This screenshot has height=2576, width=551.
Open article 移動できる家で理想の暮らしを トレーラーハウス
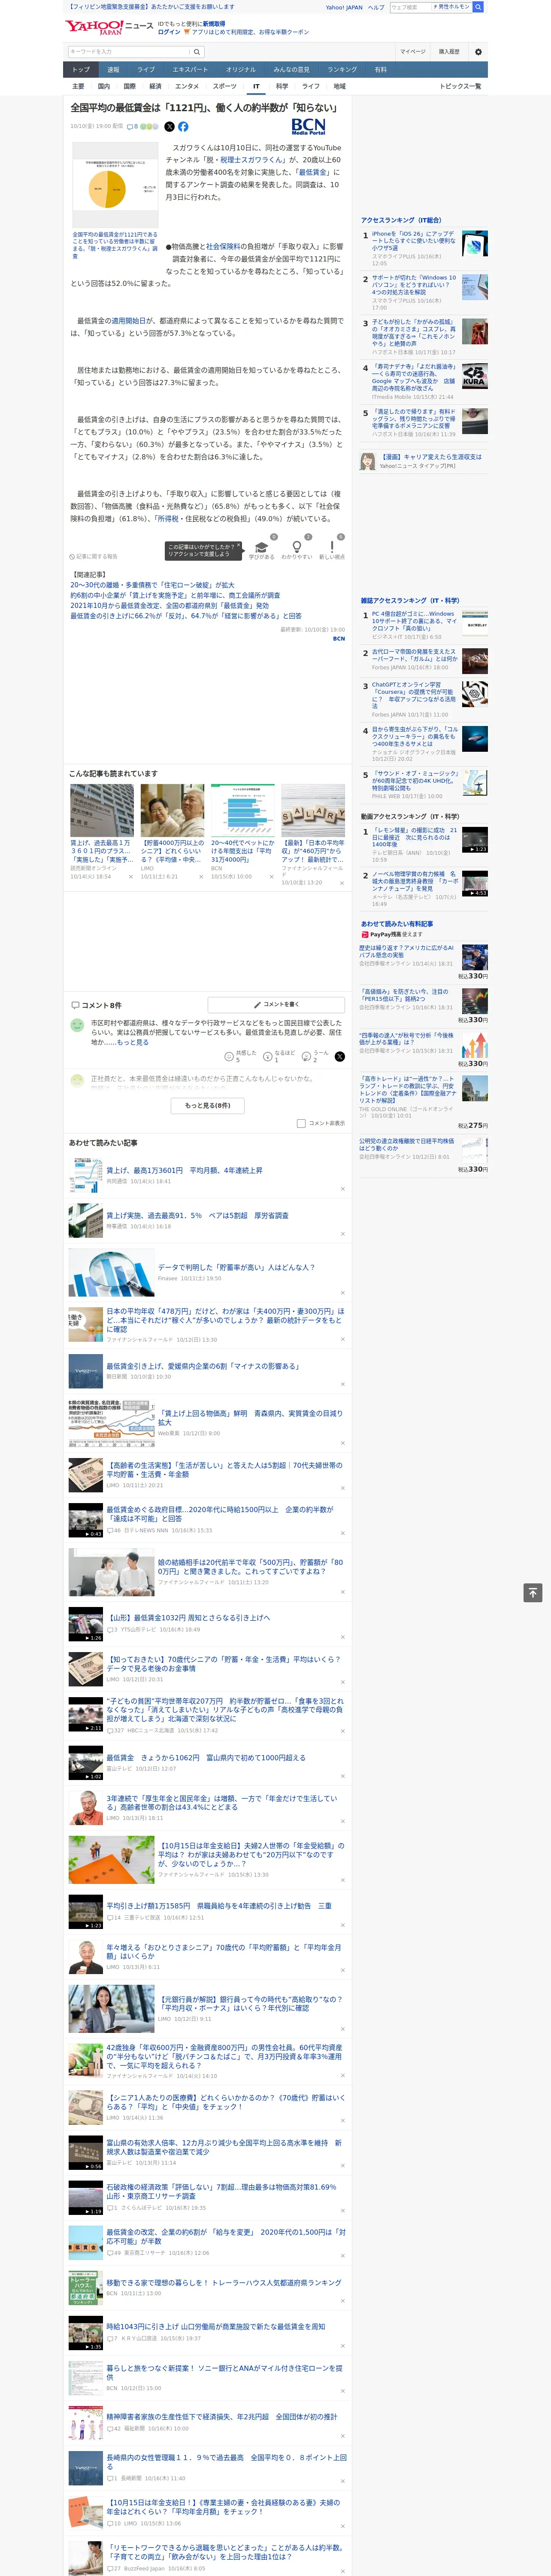224,2283
